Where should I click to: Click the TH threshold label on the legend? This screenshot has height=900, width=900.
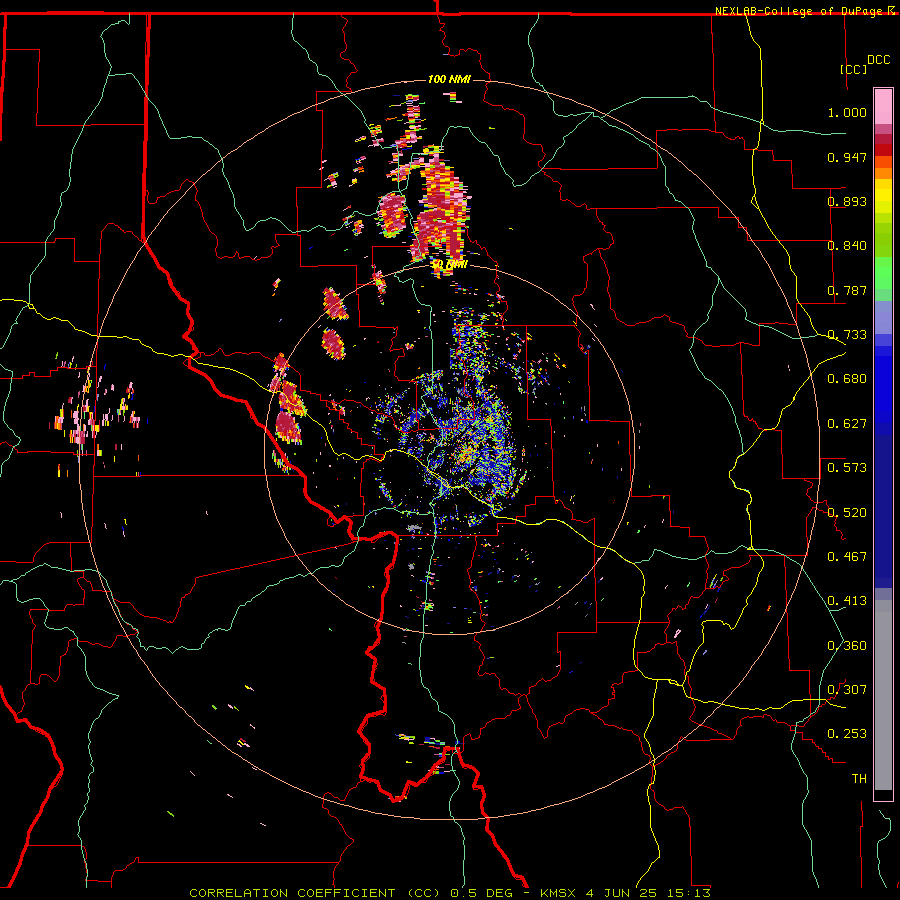coord(859,779)
